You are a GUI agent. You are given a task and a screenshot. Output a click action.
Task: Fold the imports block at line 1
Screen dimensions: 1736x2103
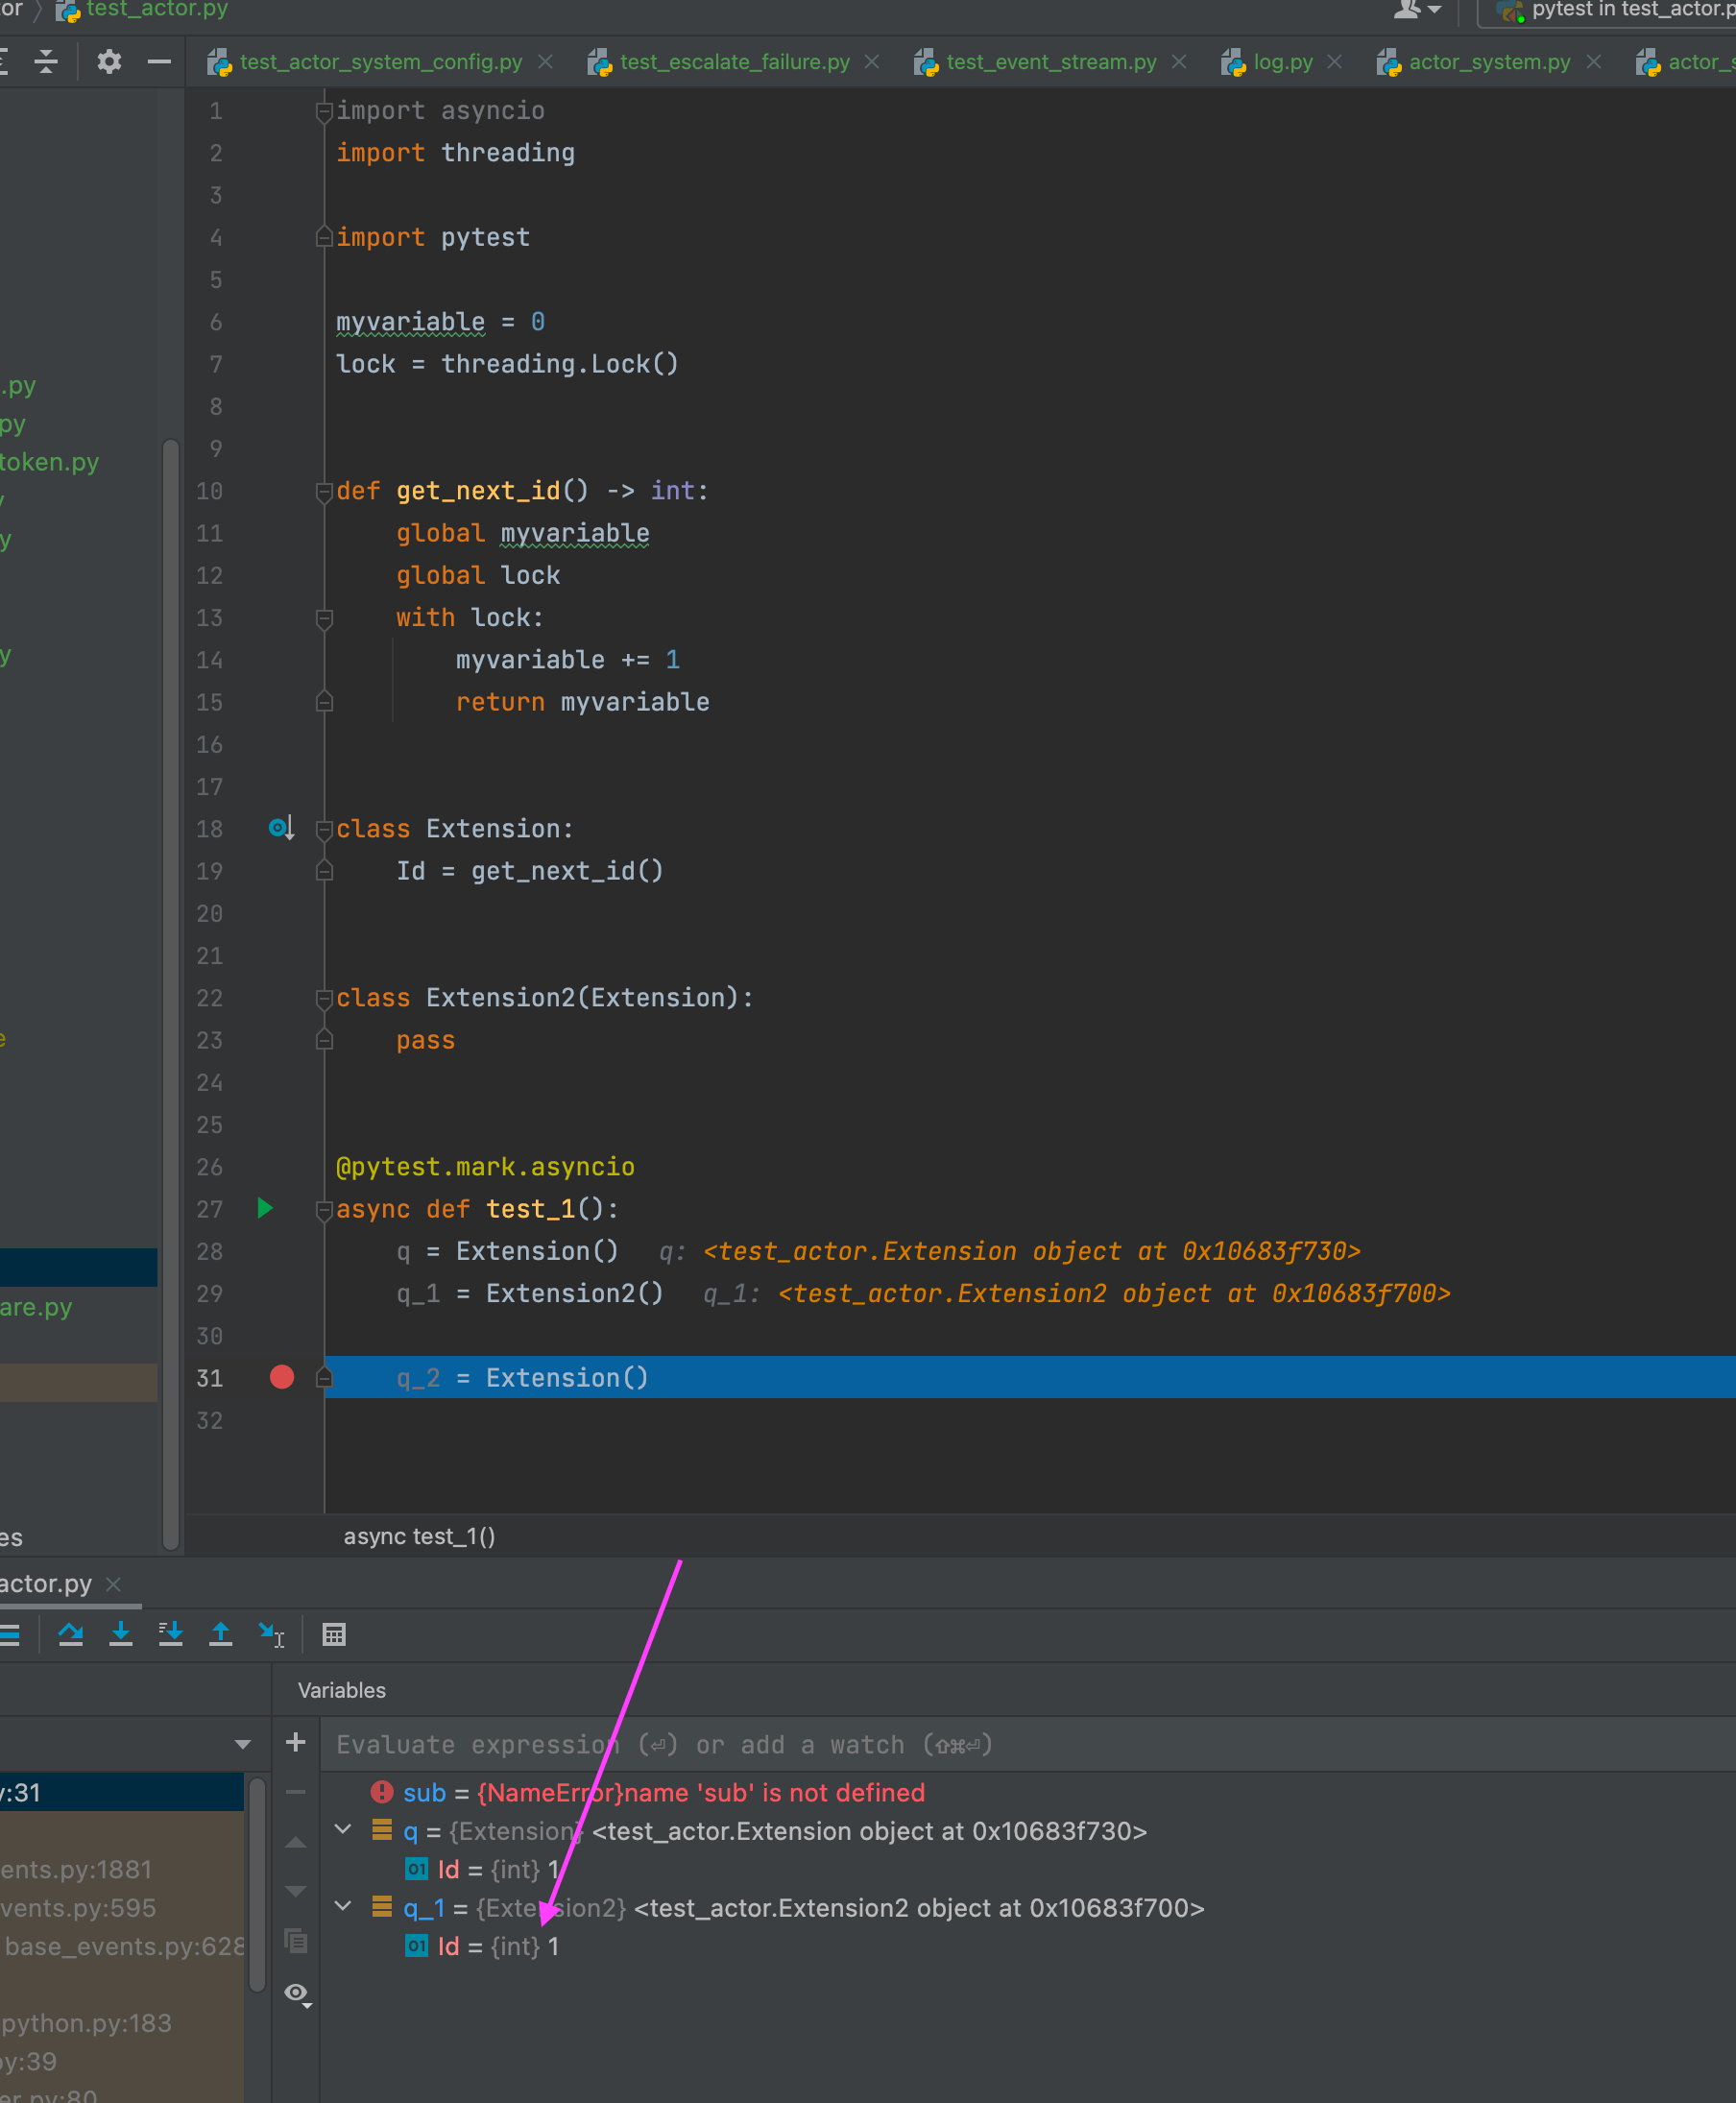coord(324,111)
